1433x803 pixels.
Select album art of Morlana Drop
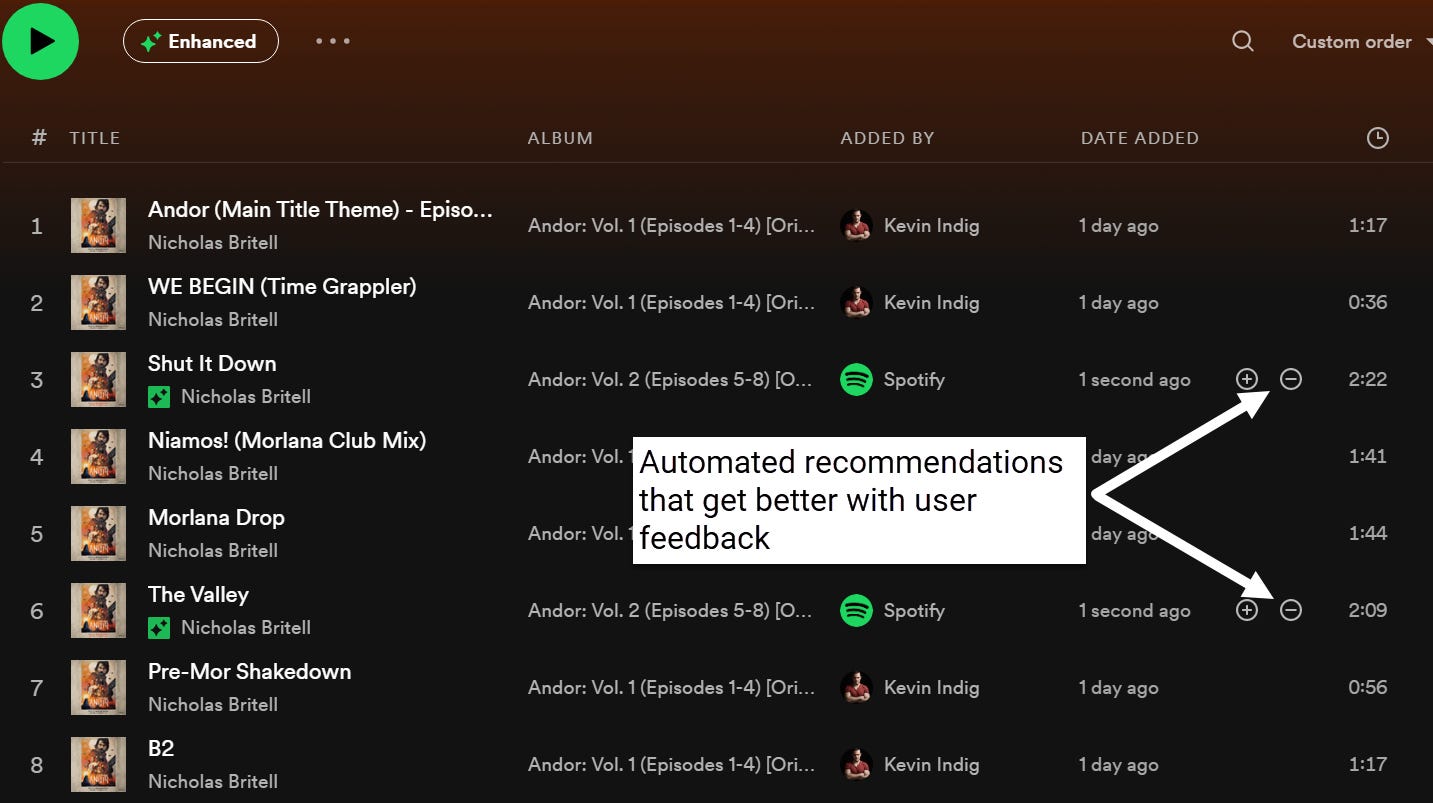(98, 533)
